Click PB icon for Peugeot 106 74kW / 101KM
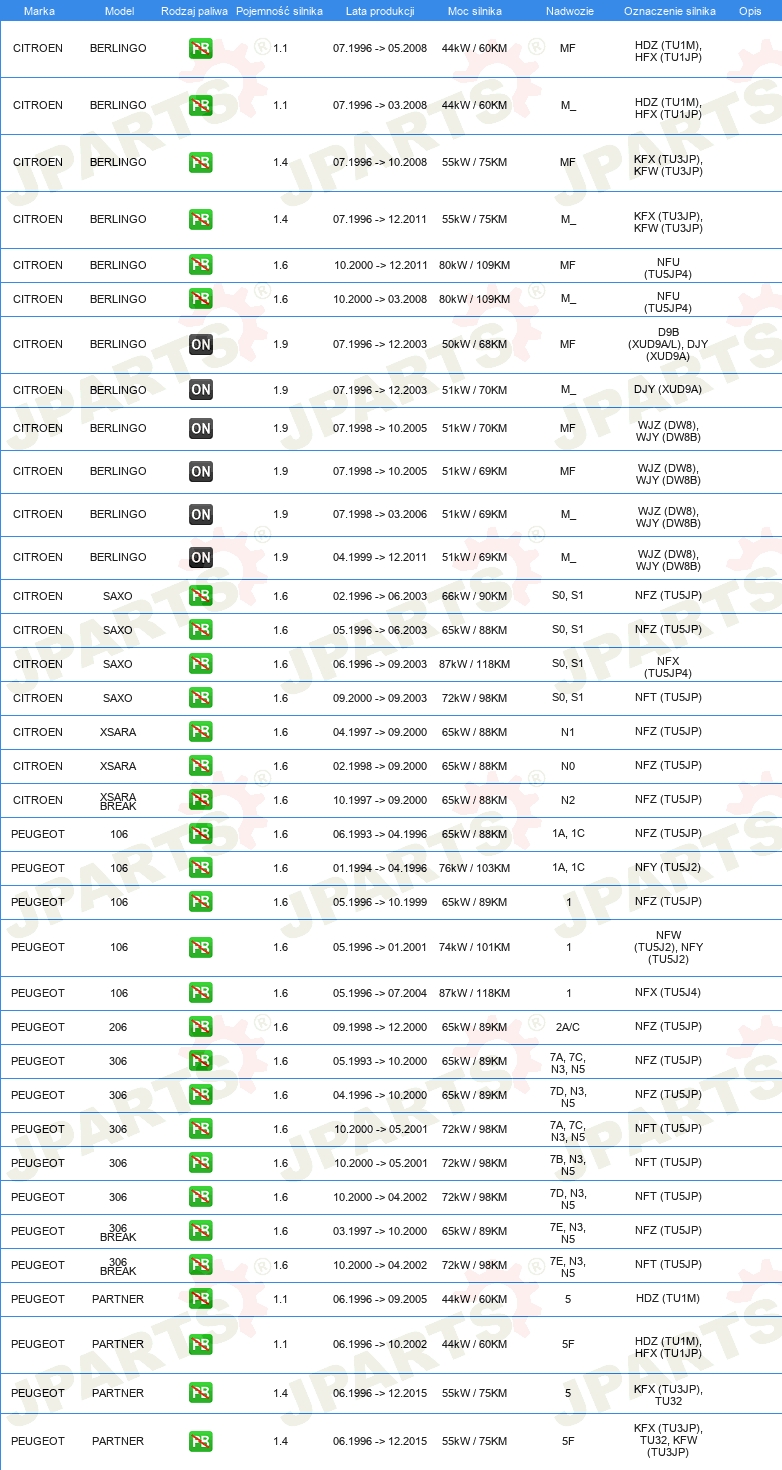The width and height of the screenshot is (782, 1470). tap(201, 947)
